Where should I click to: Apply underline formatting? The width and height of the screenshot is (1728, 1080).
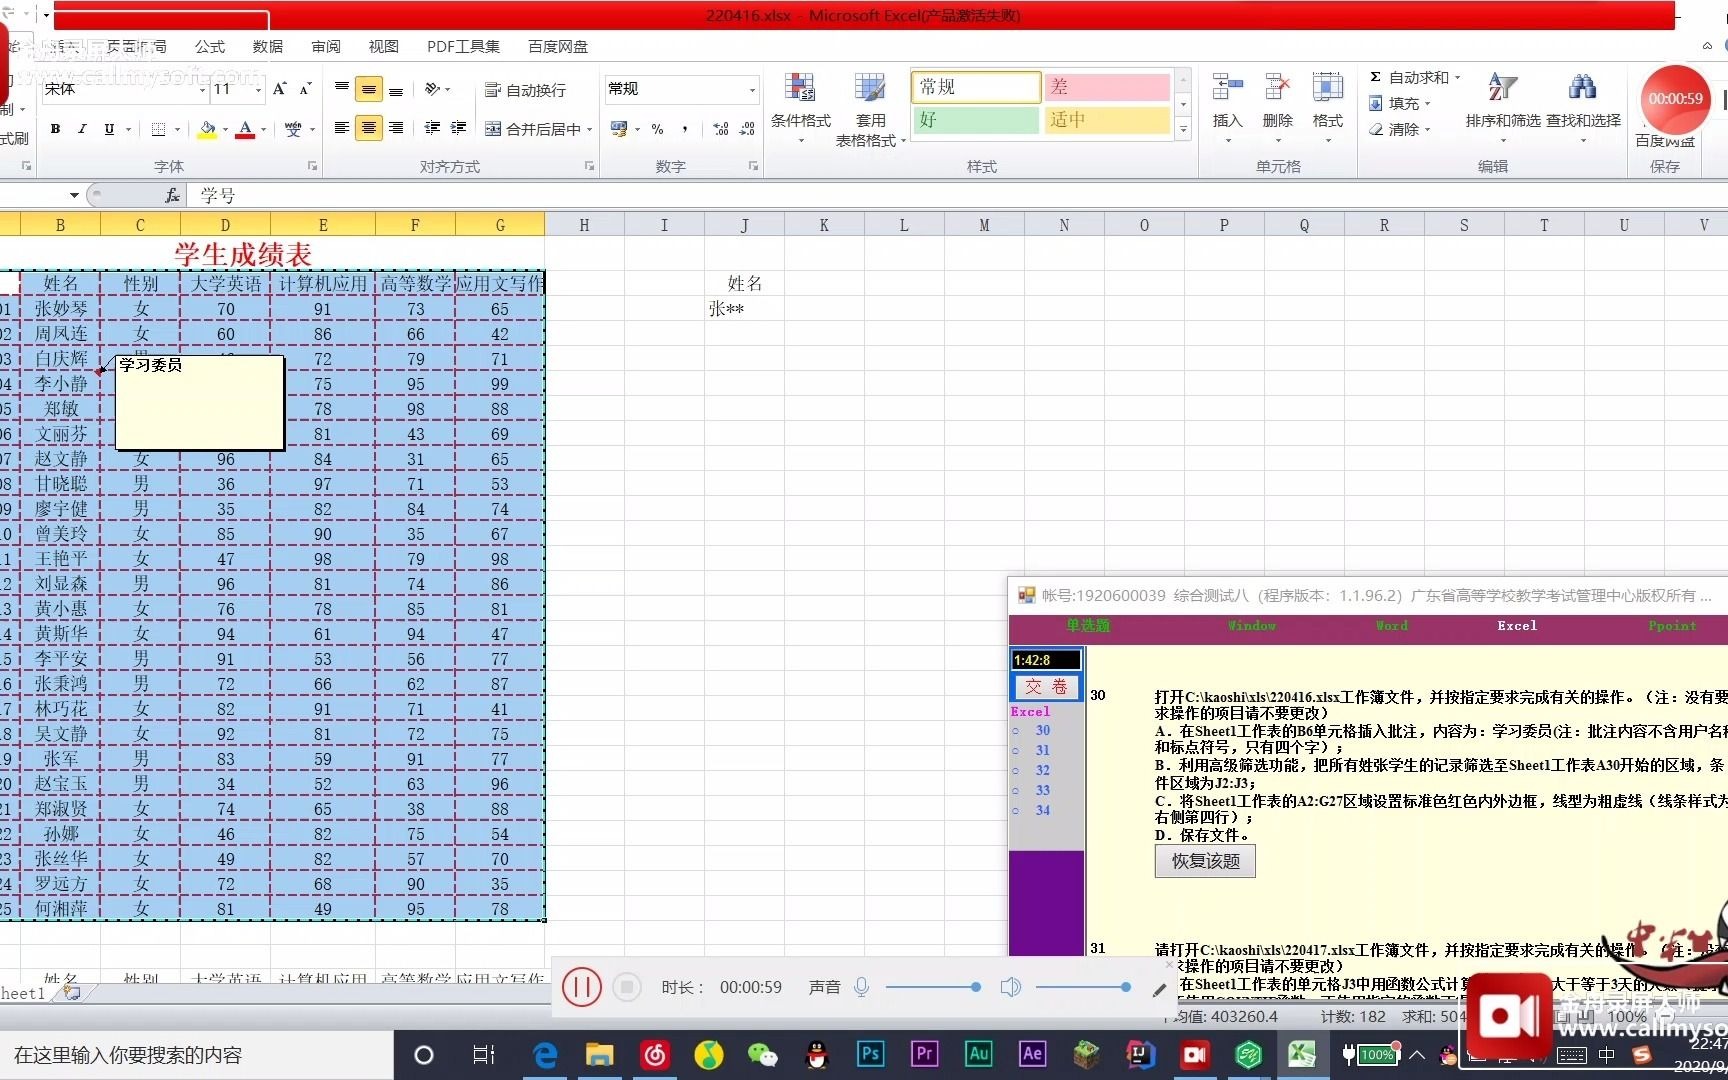pos(108,129)
